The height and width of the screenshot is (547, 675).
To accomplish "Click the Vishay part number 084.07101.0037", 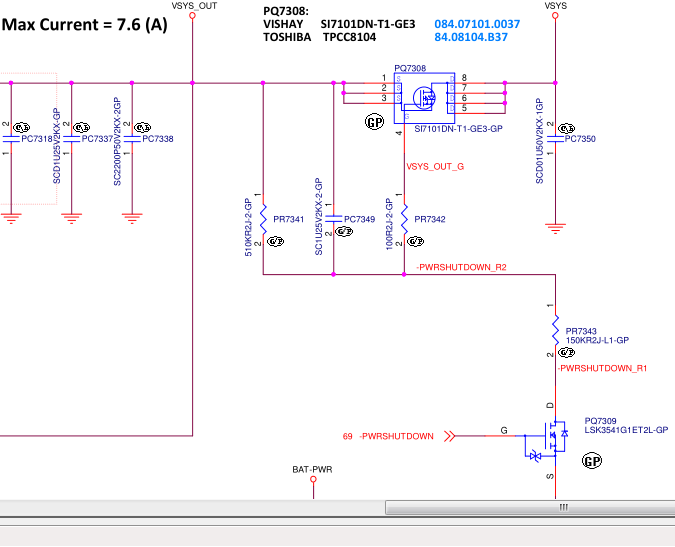I will pos(477,23).
